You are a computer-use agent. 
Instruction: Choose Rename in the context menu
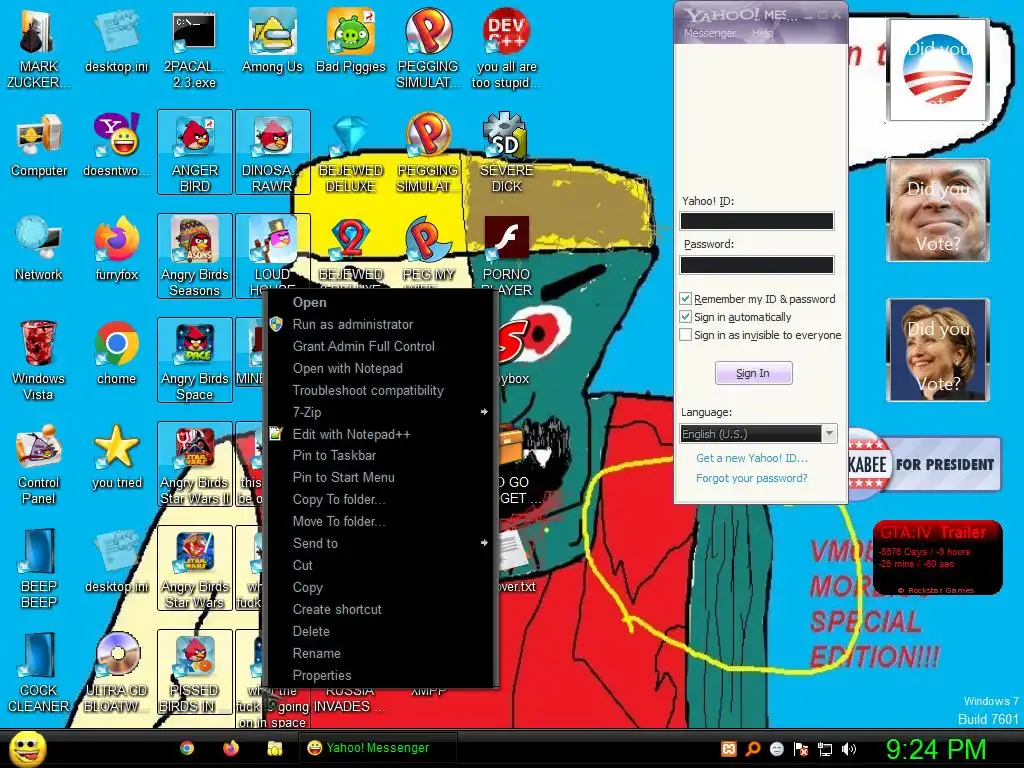tap(381, 653)
